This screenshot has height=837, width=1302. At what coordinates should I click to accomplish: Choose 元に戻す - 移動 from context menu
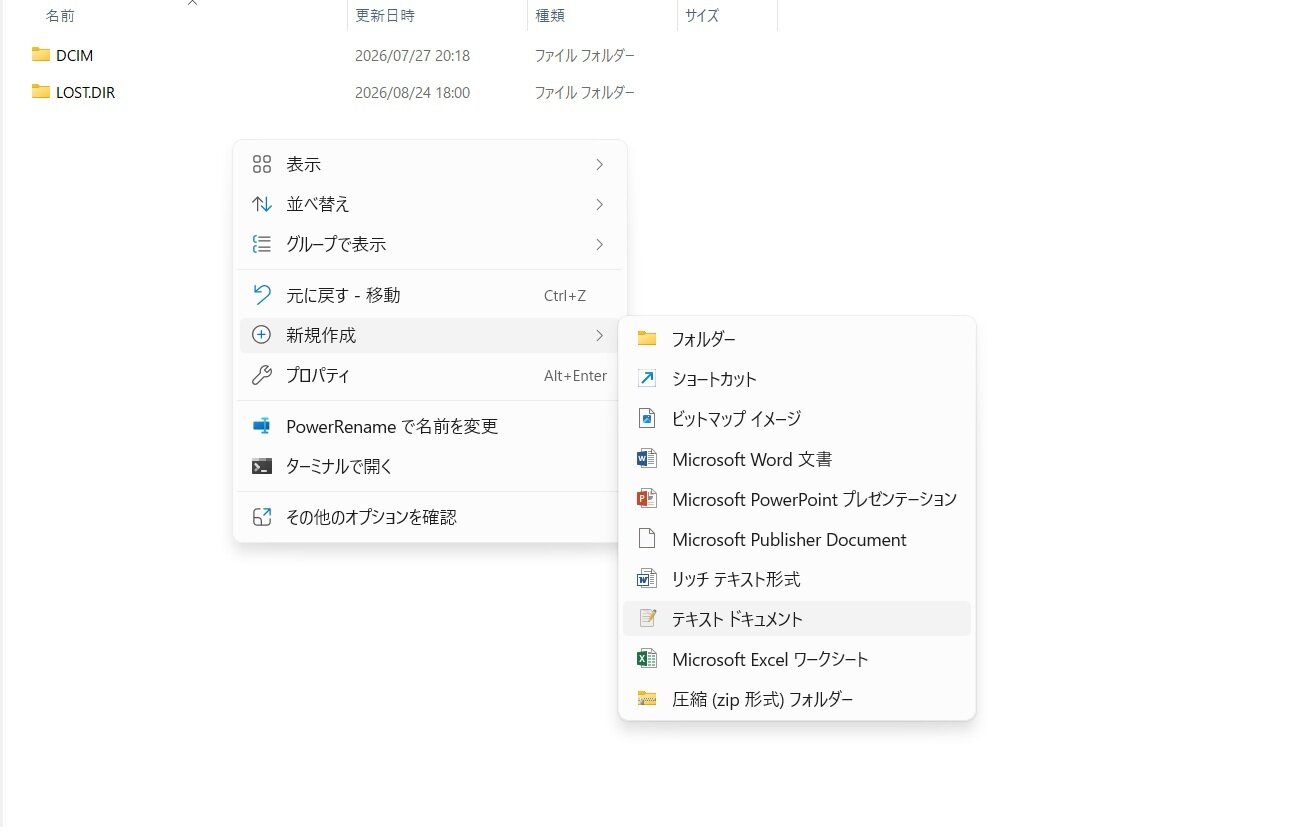coord(430,295)
